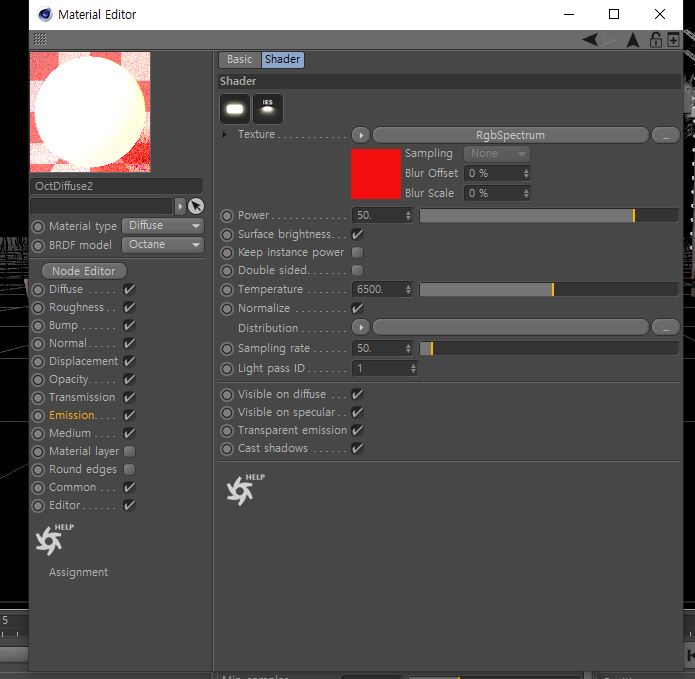Screen dimensions: 695x679
Task: Click arrow next to layer field
Action: tap(180, 206)
